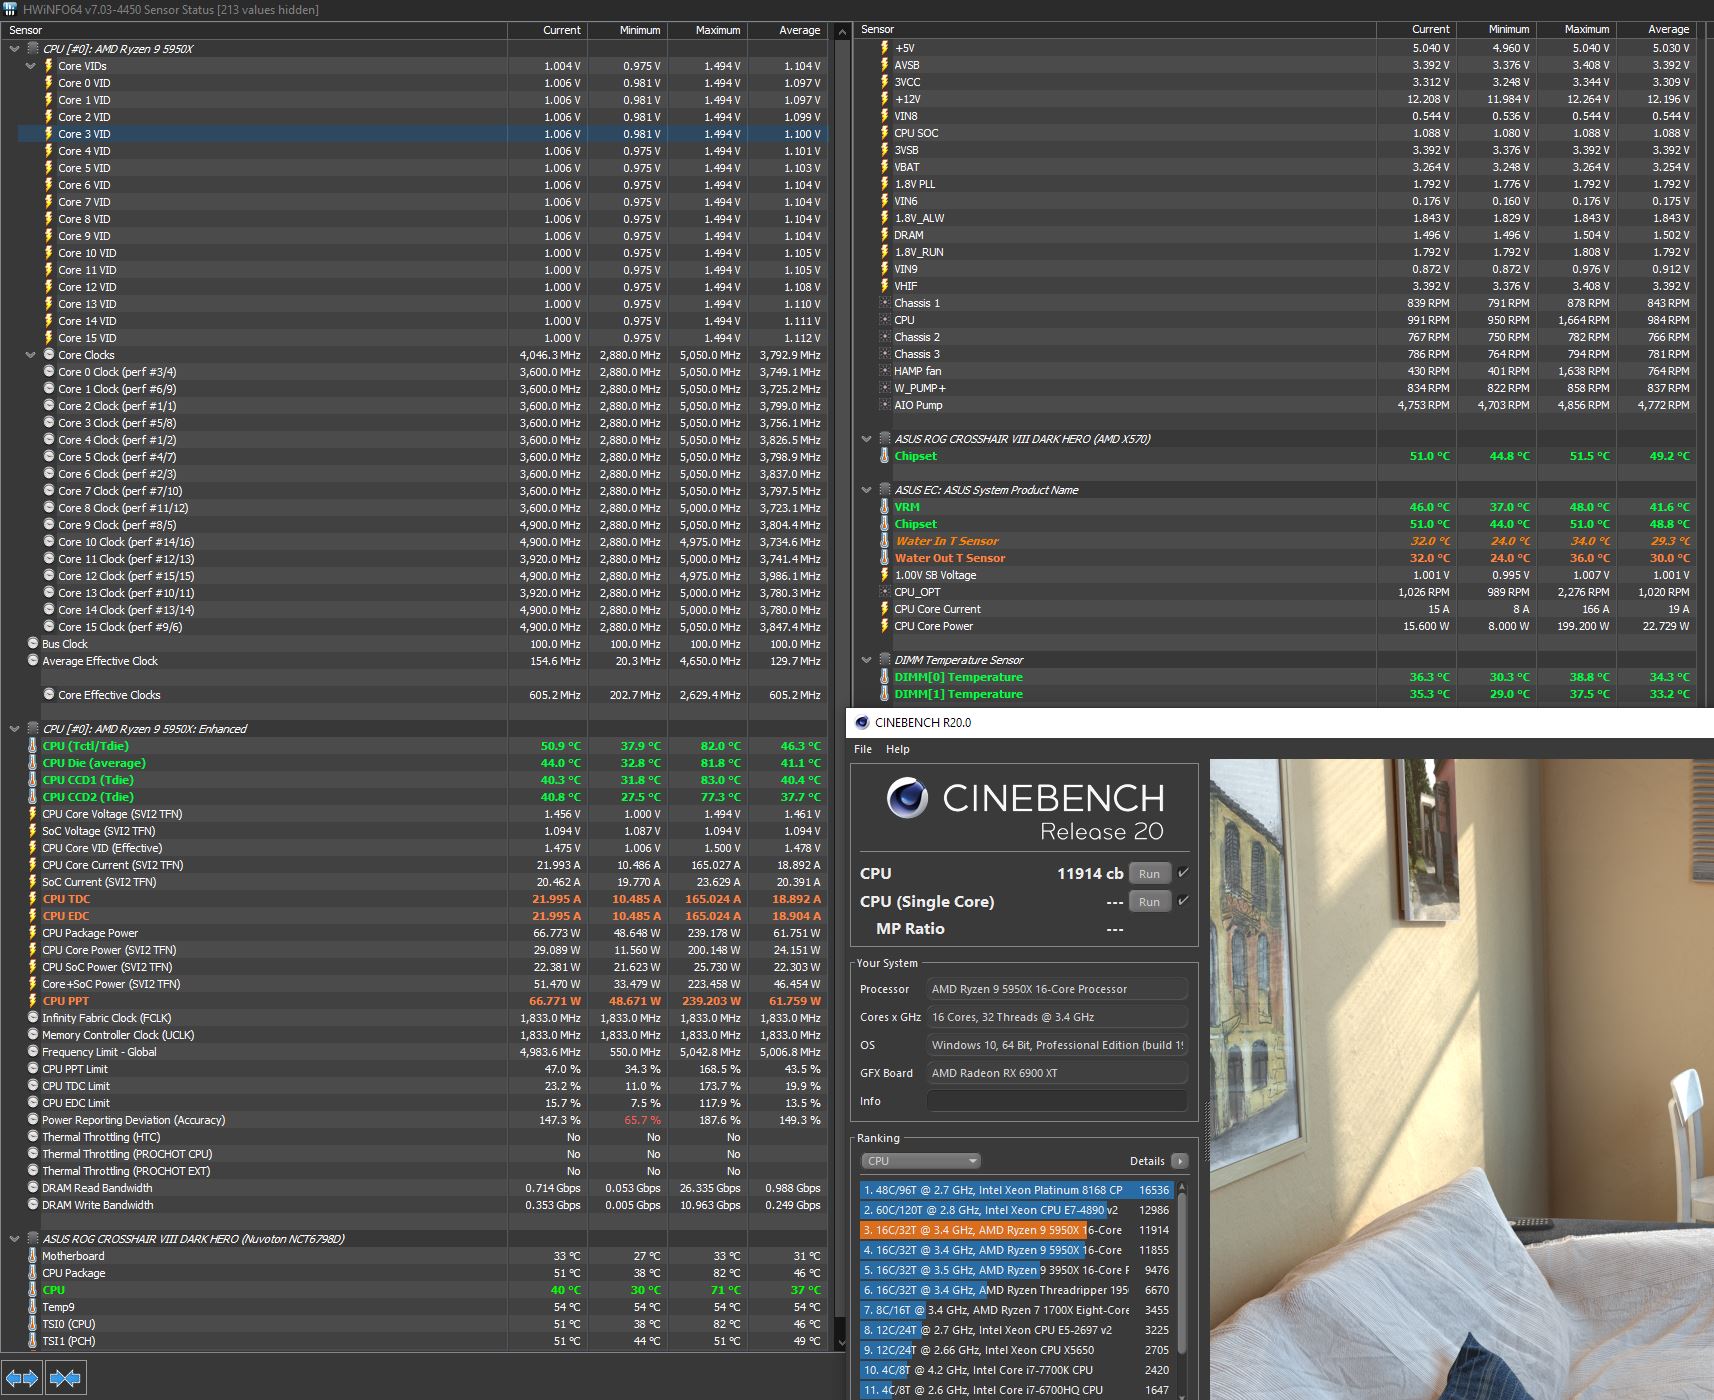Select the W_PUMP+ fan sensor row
Screen dimensions: 1714x1400
[1284, 388]
